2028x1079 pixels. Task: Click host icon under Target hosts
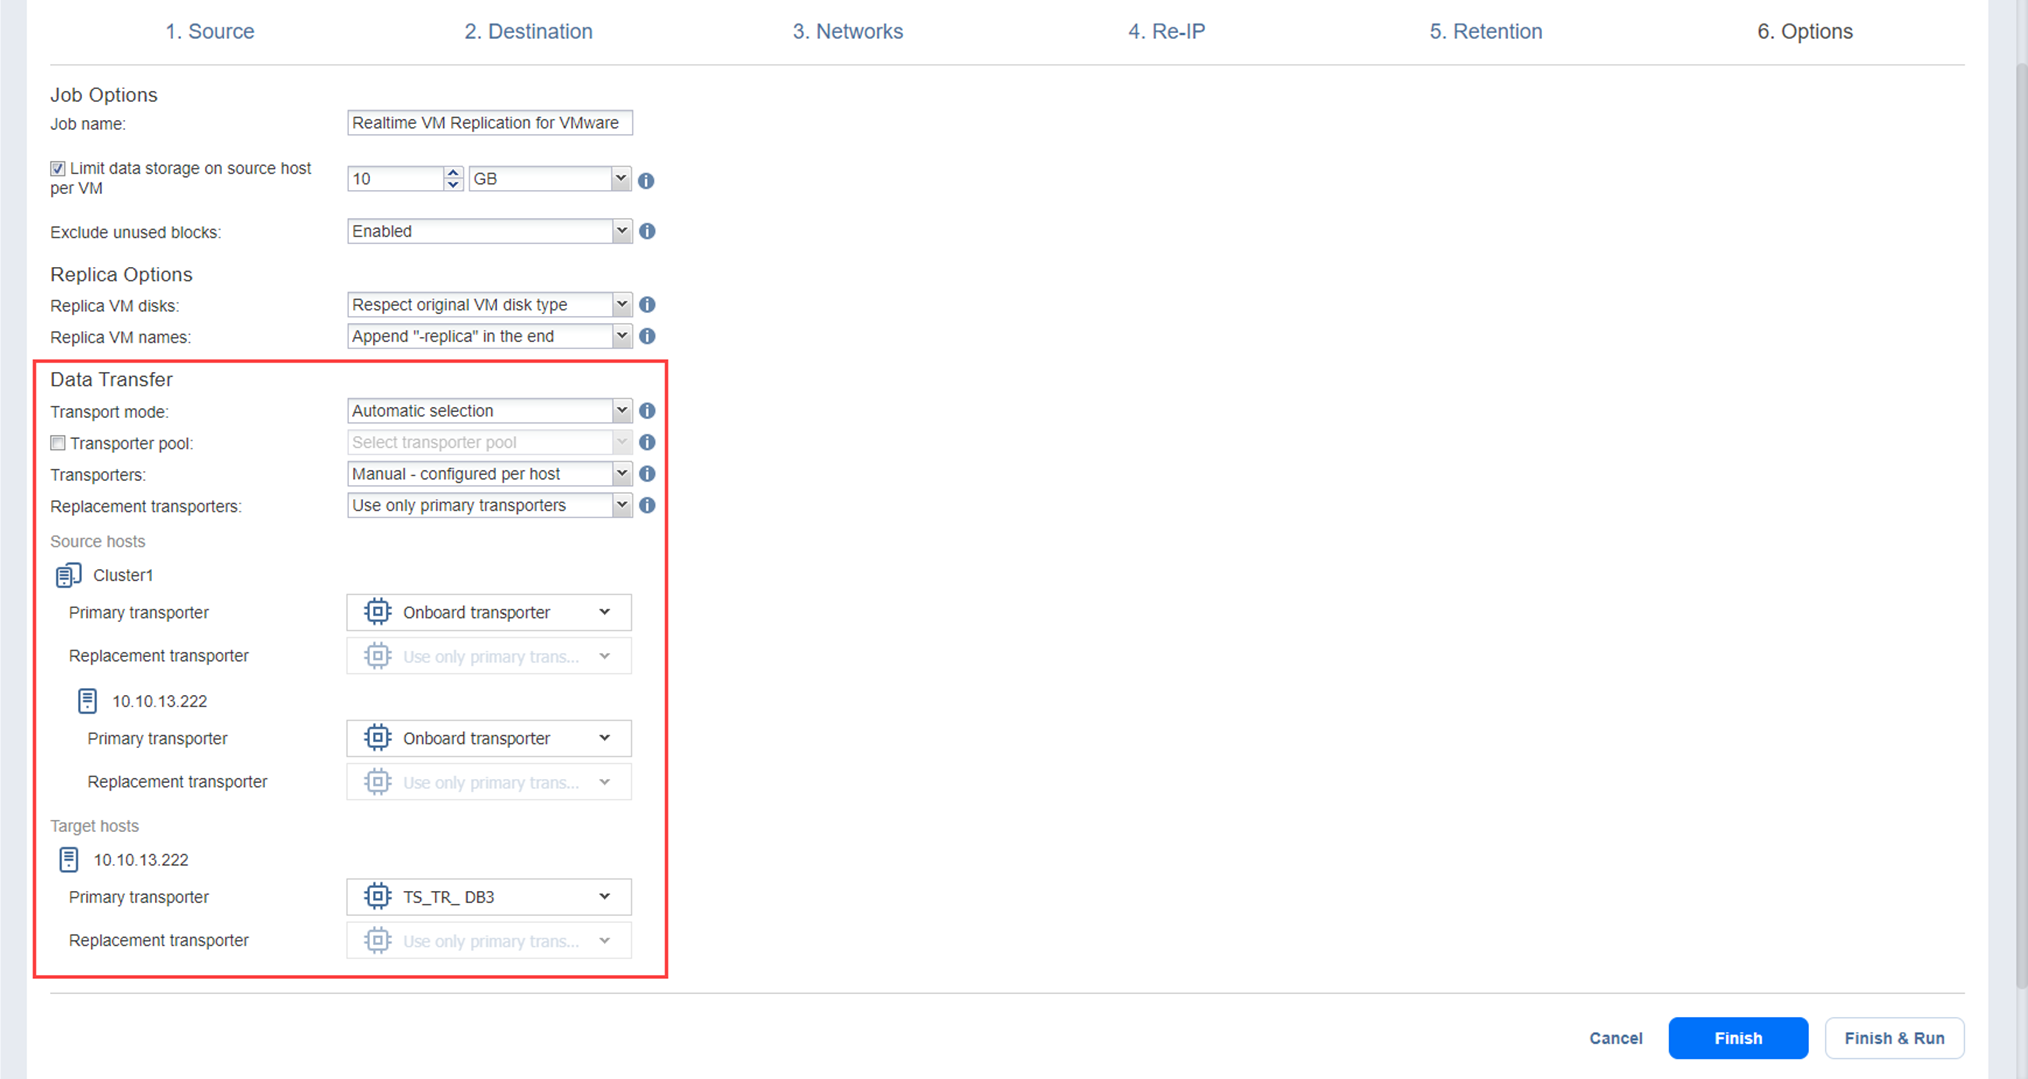[68, 860]
